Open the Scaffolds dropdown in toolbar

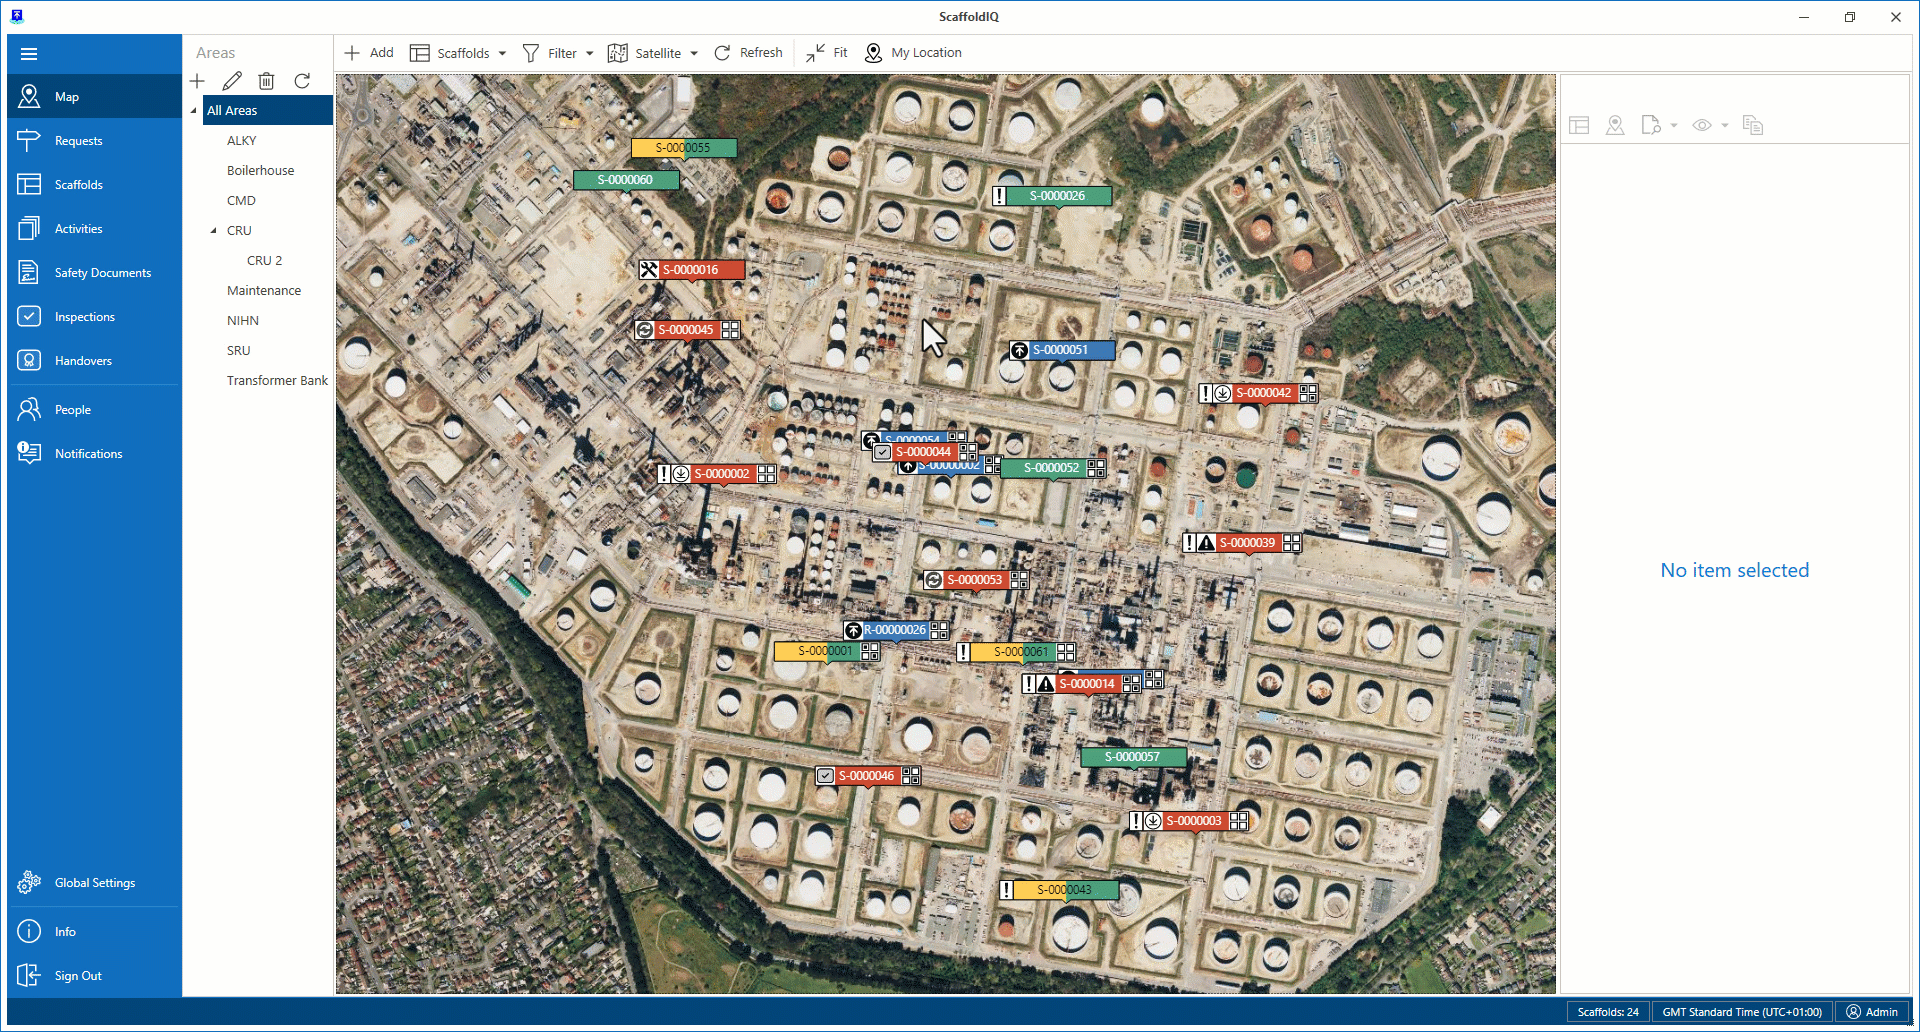click(459, 53)
